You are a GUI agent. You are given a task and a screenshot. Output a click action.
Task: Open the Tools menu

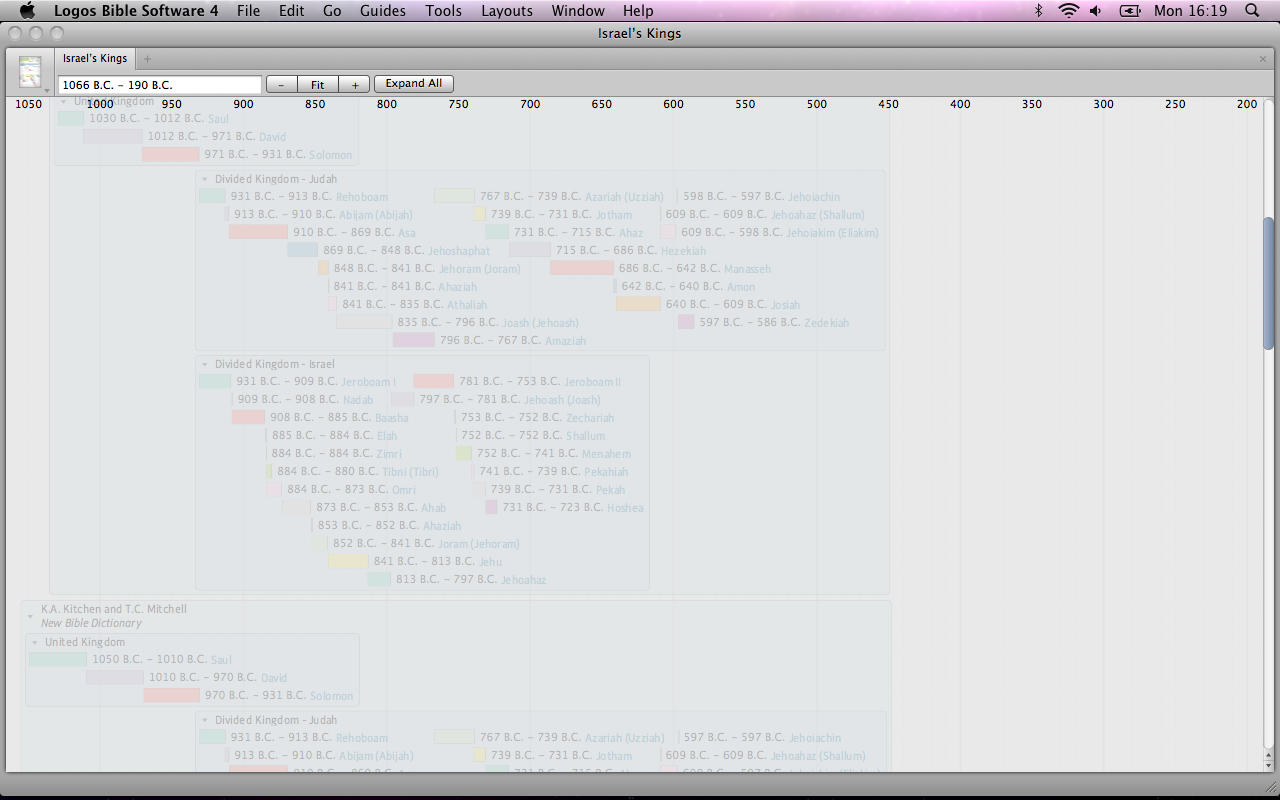pyautogui.click(x=443, y=11)
